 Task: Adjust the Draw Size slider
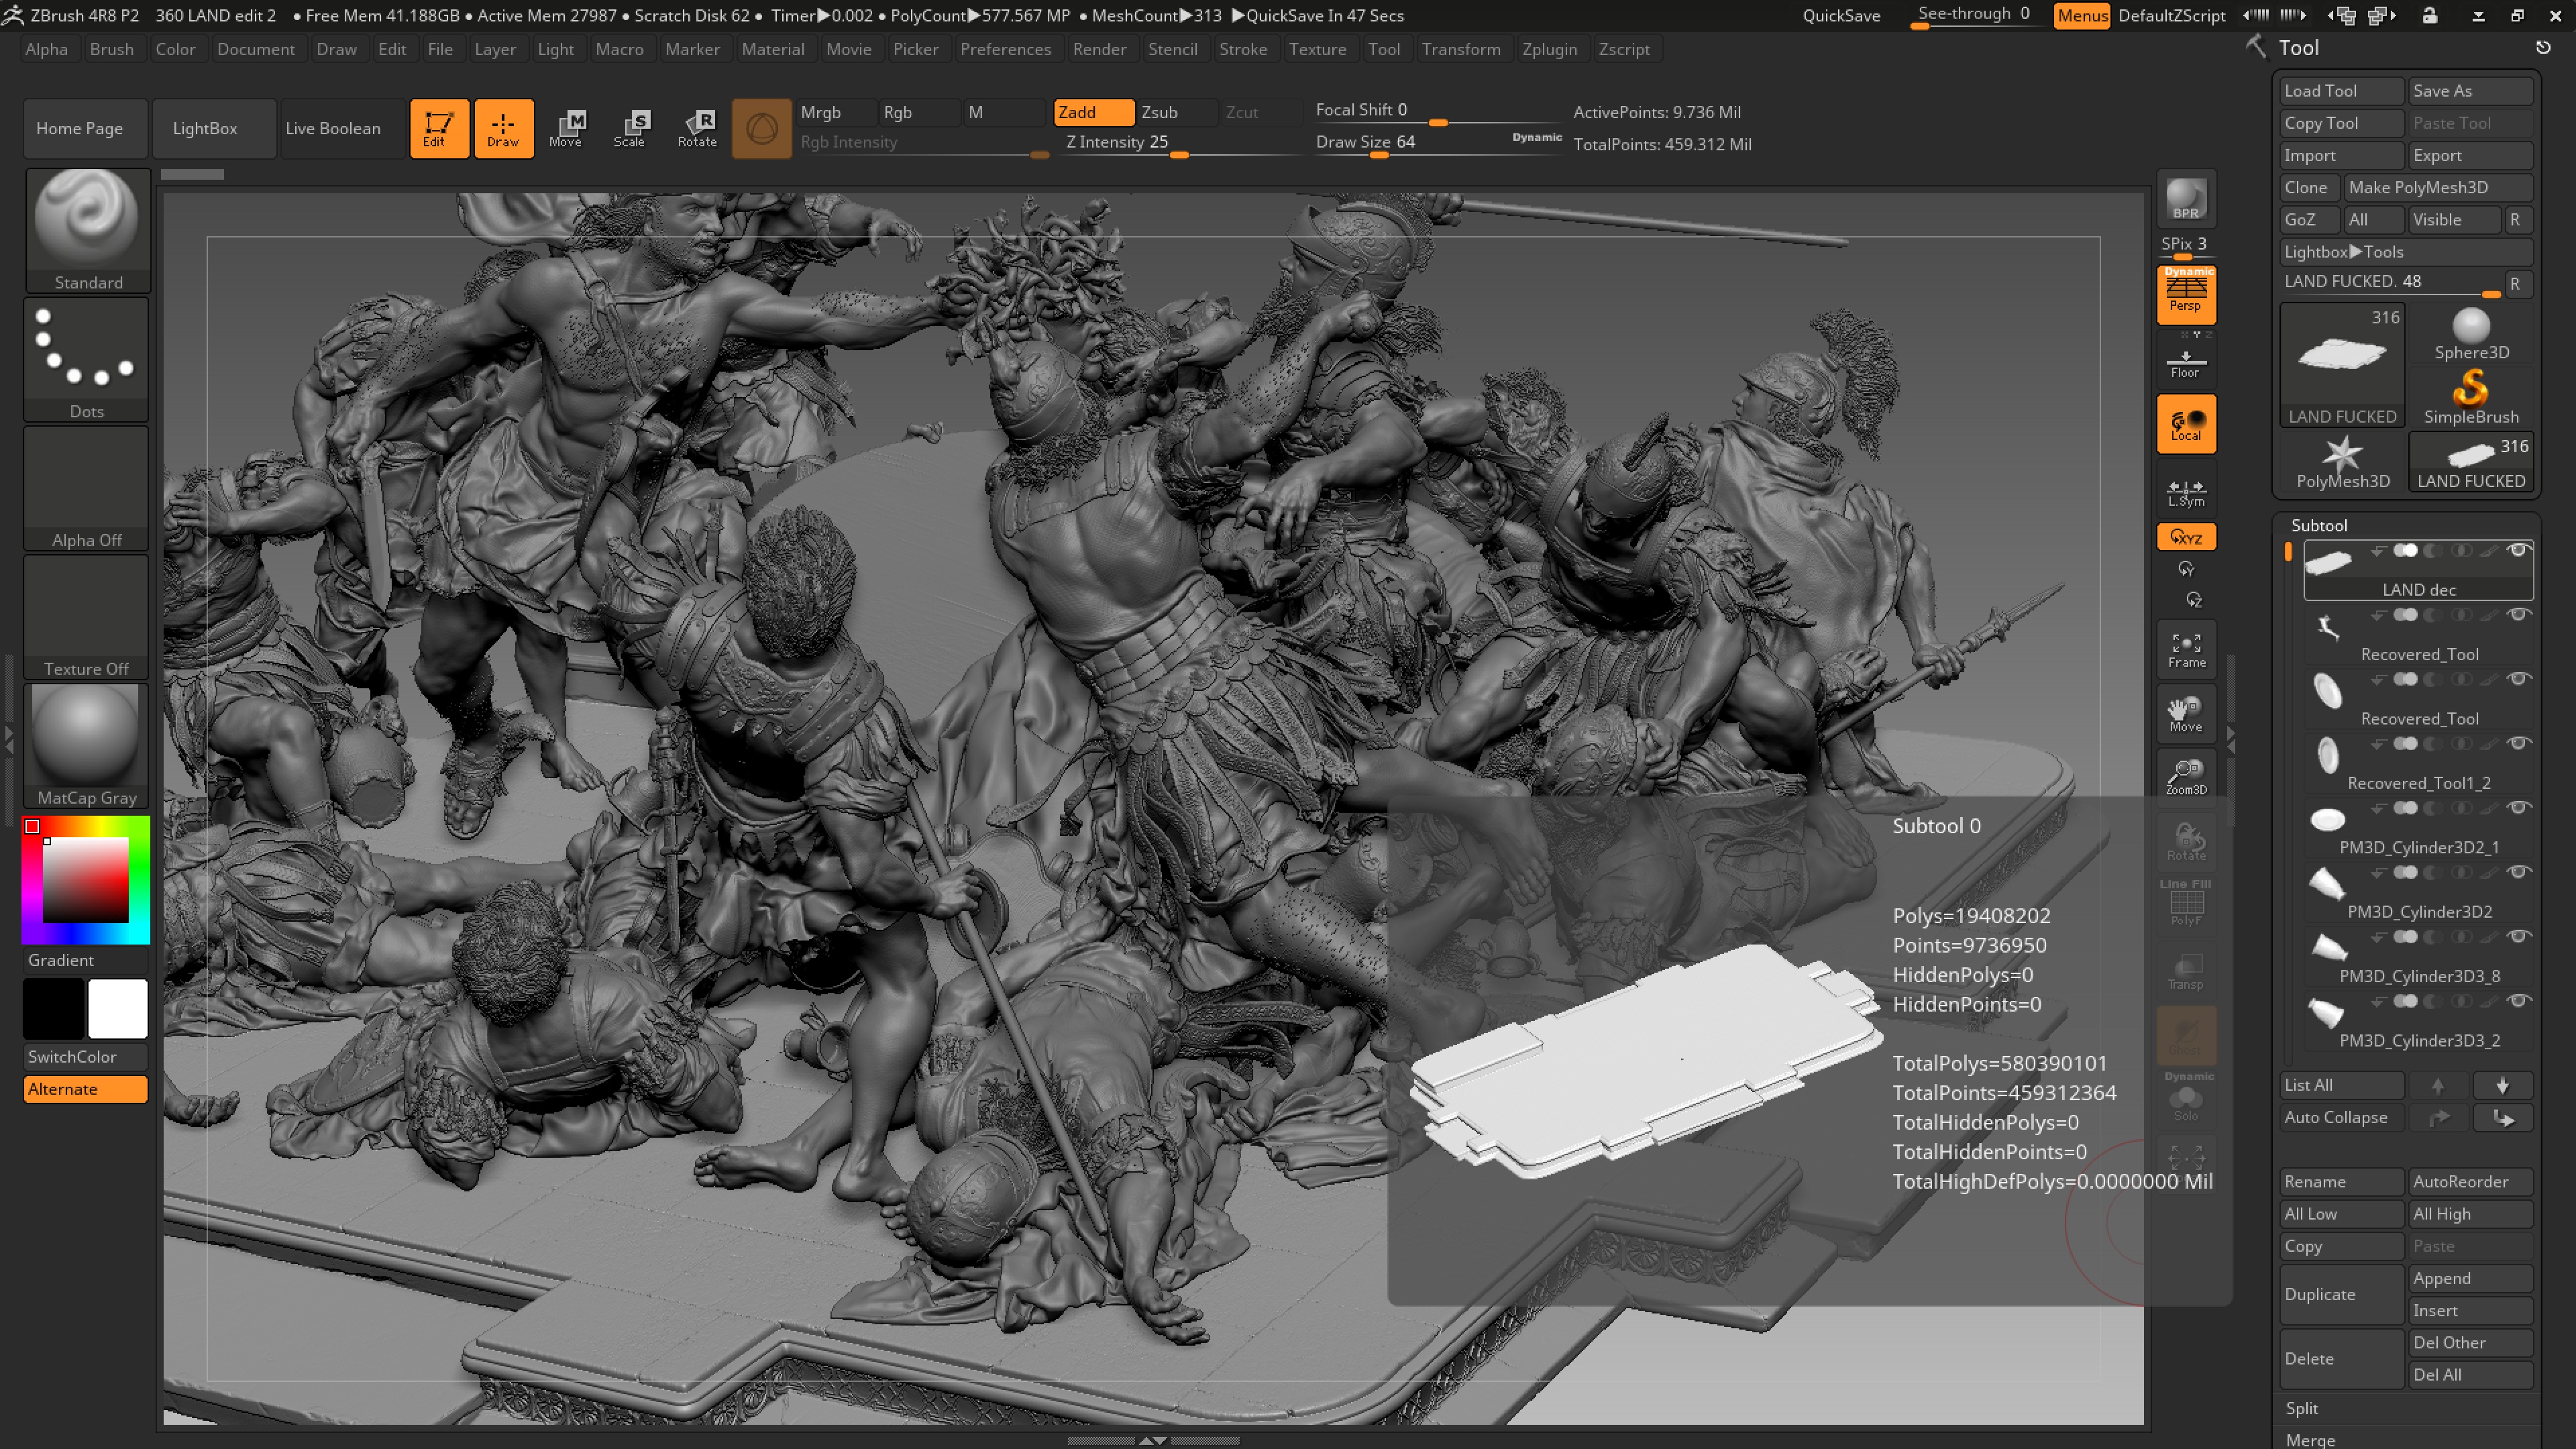pyautogui.click(x=1437, y=144)
